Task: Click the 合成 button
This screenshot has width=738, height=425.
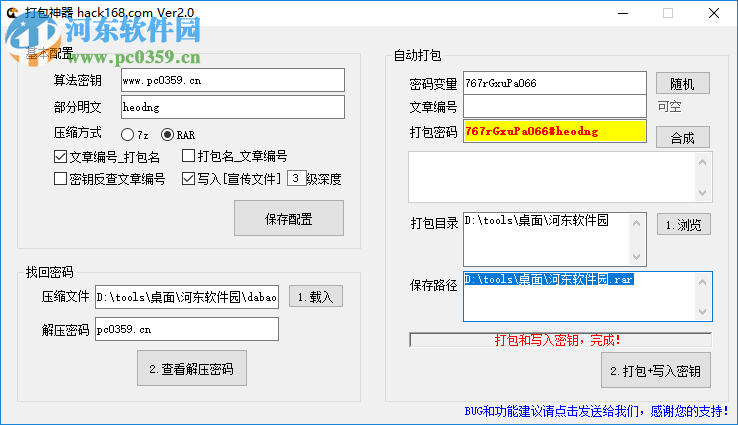Action: point(682,138)
